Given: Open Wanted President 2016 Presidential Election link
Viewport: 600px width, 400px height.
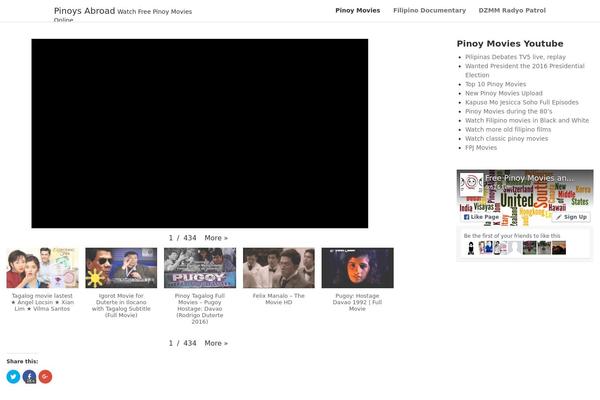Looking at the screenshot, I should tap(525, 71).
